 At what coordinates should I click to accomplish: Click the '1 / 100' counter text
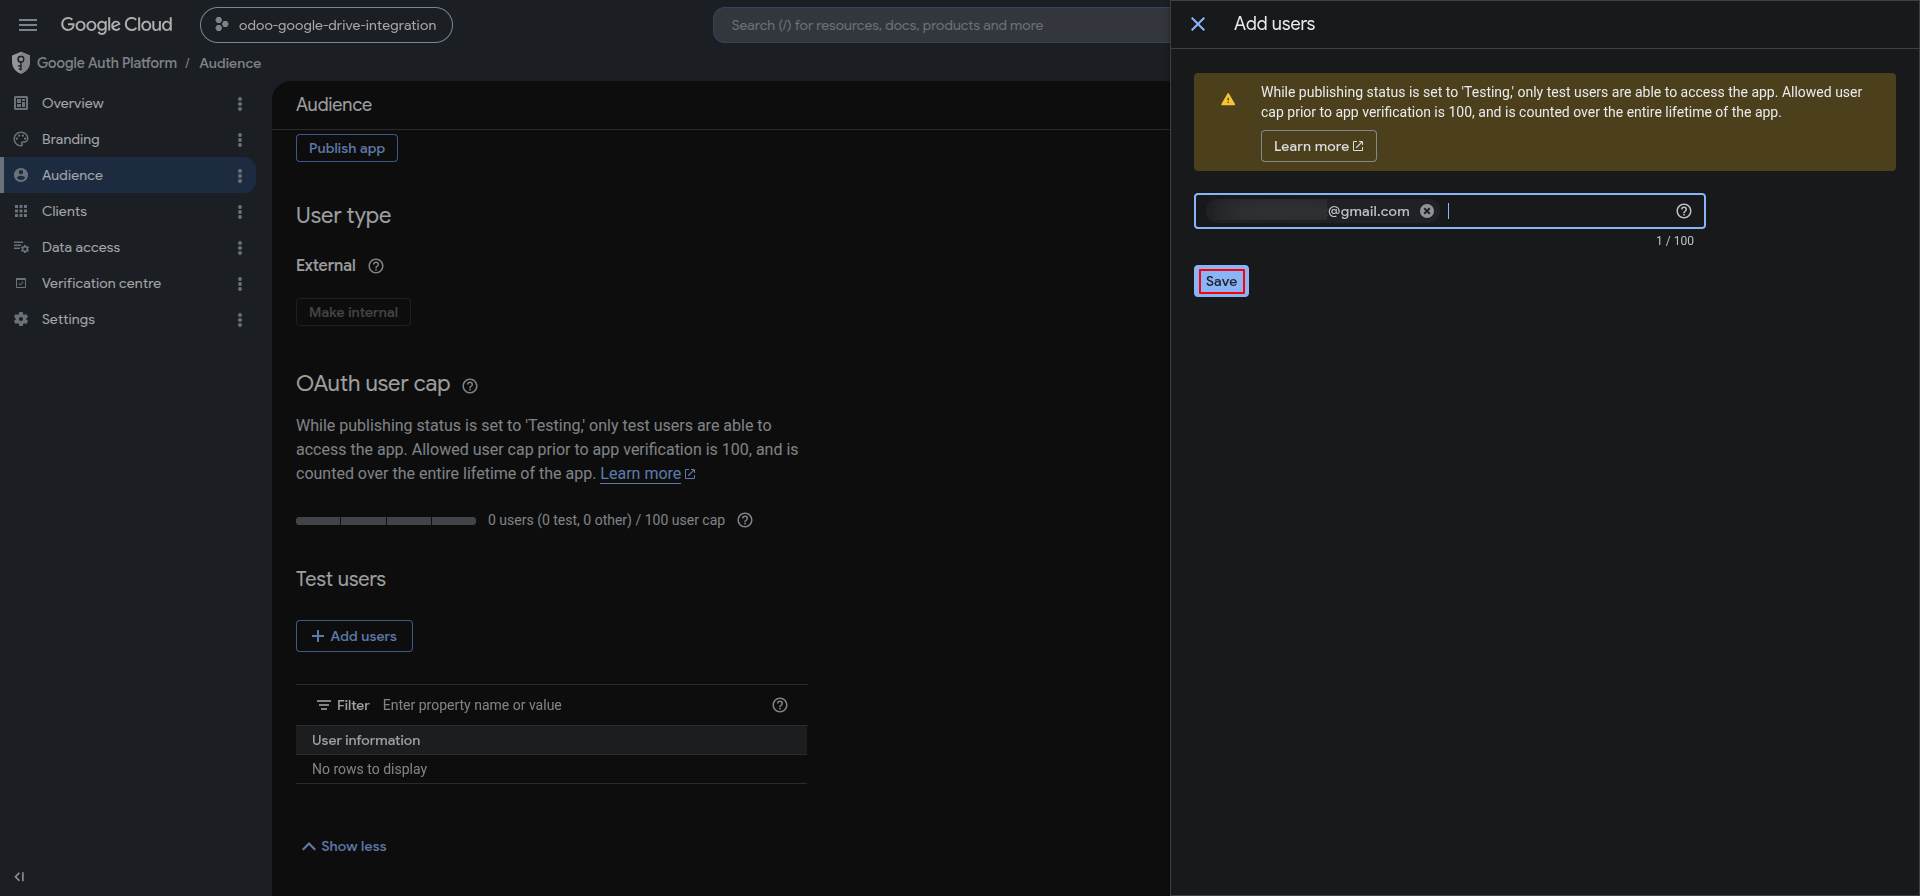(1675, 241)
